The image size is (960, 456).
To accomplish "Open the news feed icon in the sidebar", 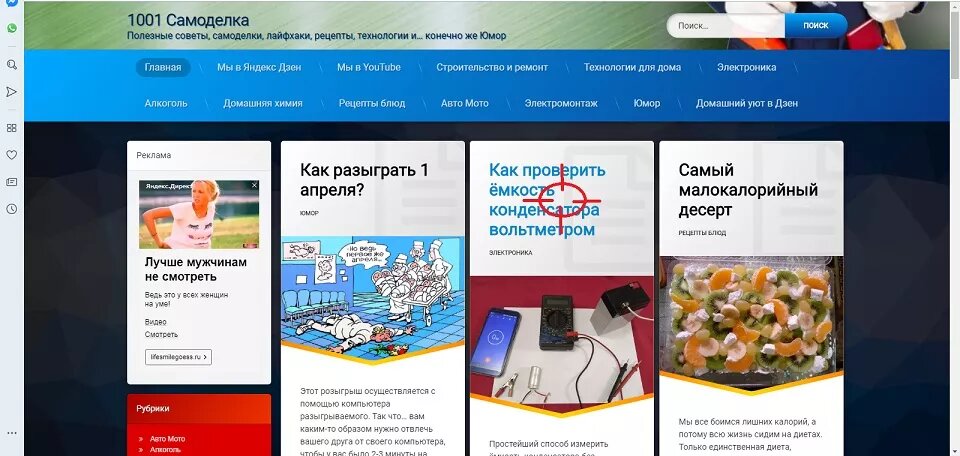I will 12,182.
